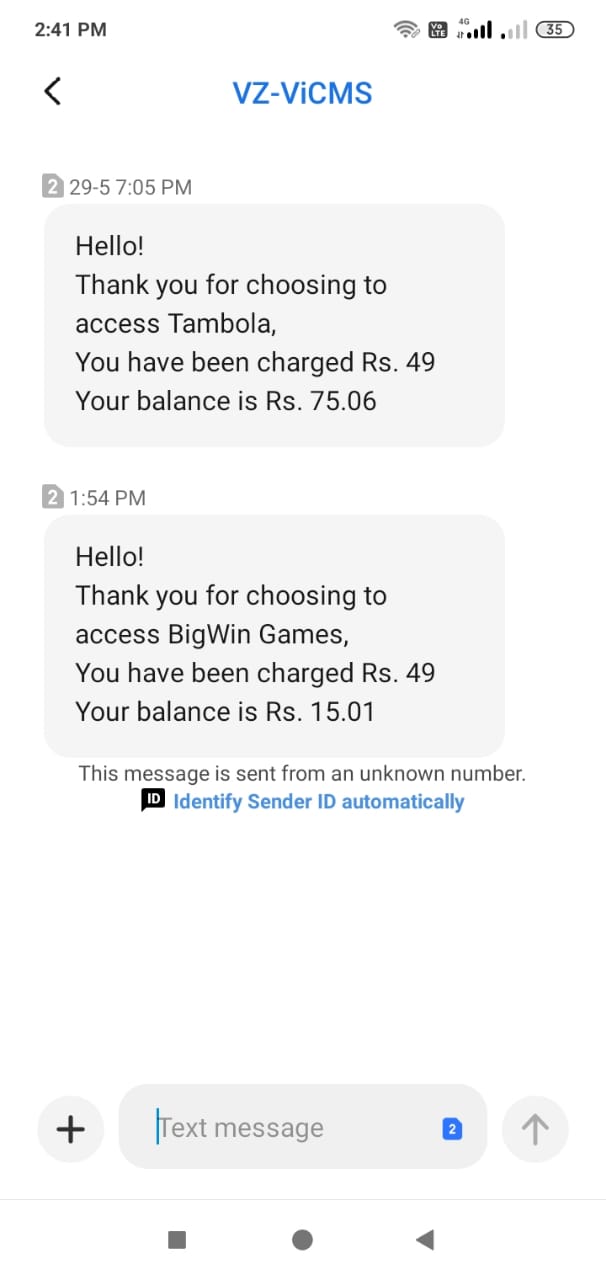
Task: Tap the back arrow in the header
Action: click(53, 92)
